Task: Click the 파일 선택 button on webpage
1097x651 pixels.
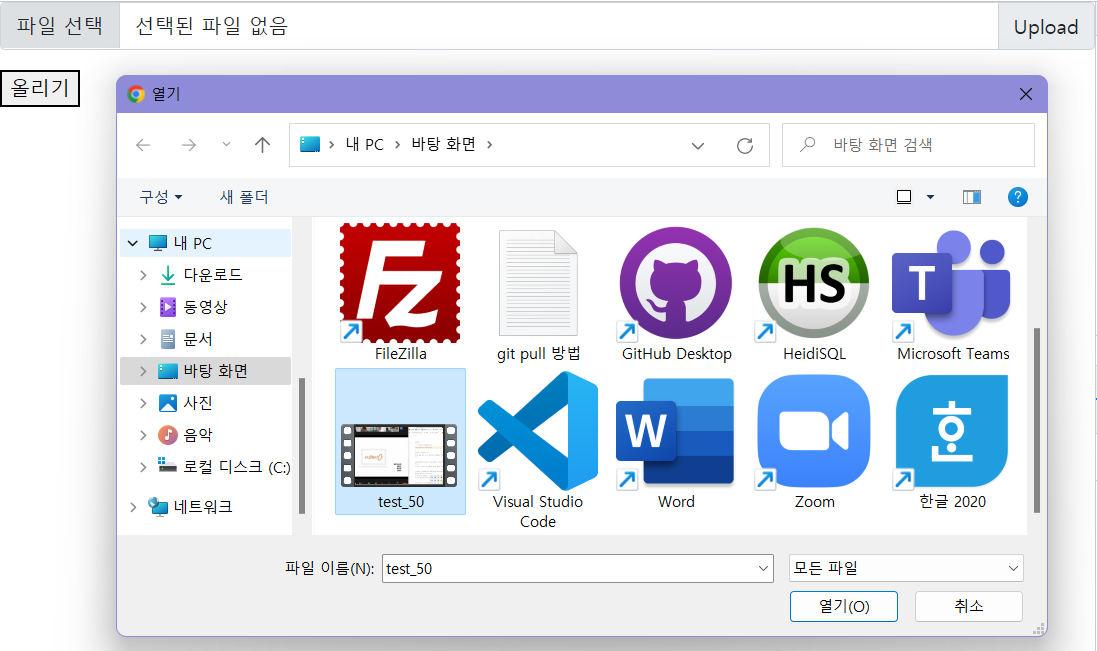Action: coord(60,26)
